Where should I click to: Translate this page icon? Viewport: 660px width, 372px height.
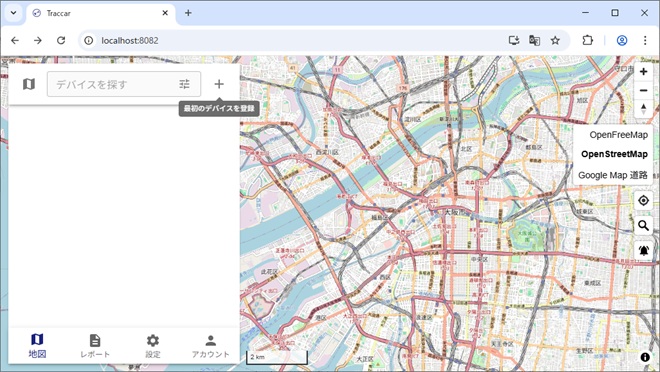pos(534,40)
